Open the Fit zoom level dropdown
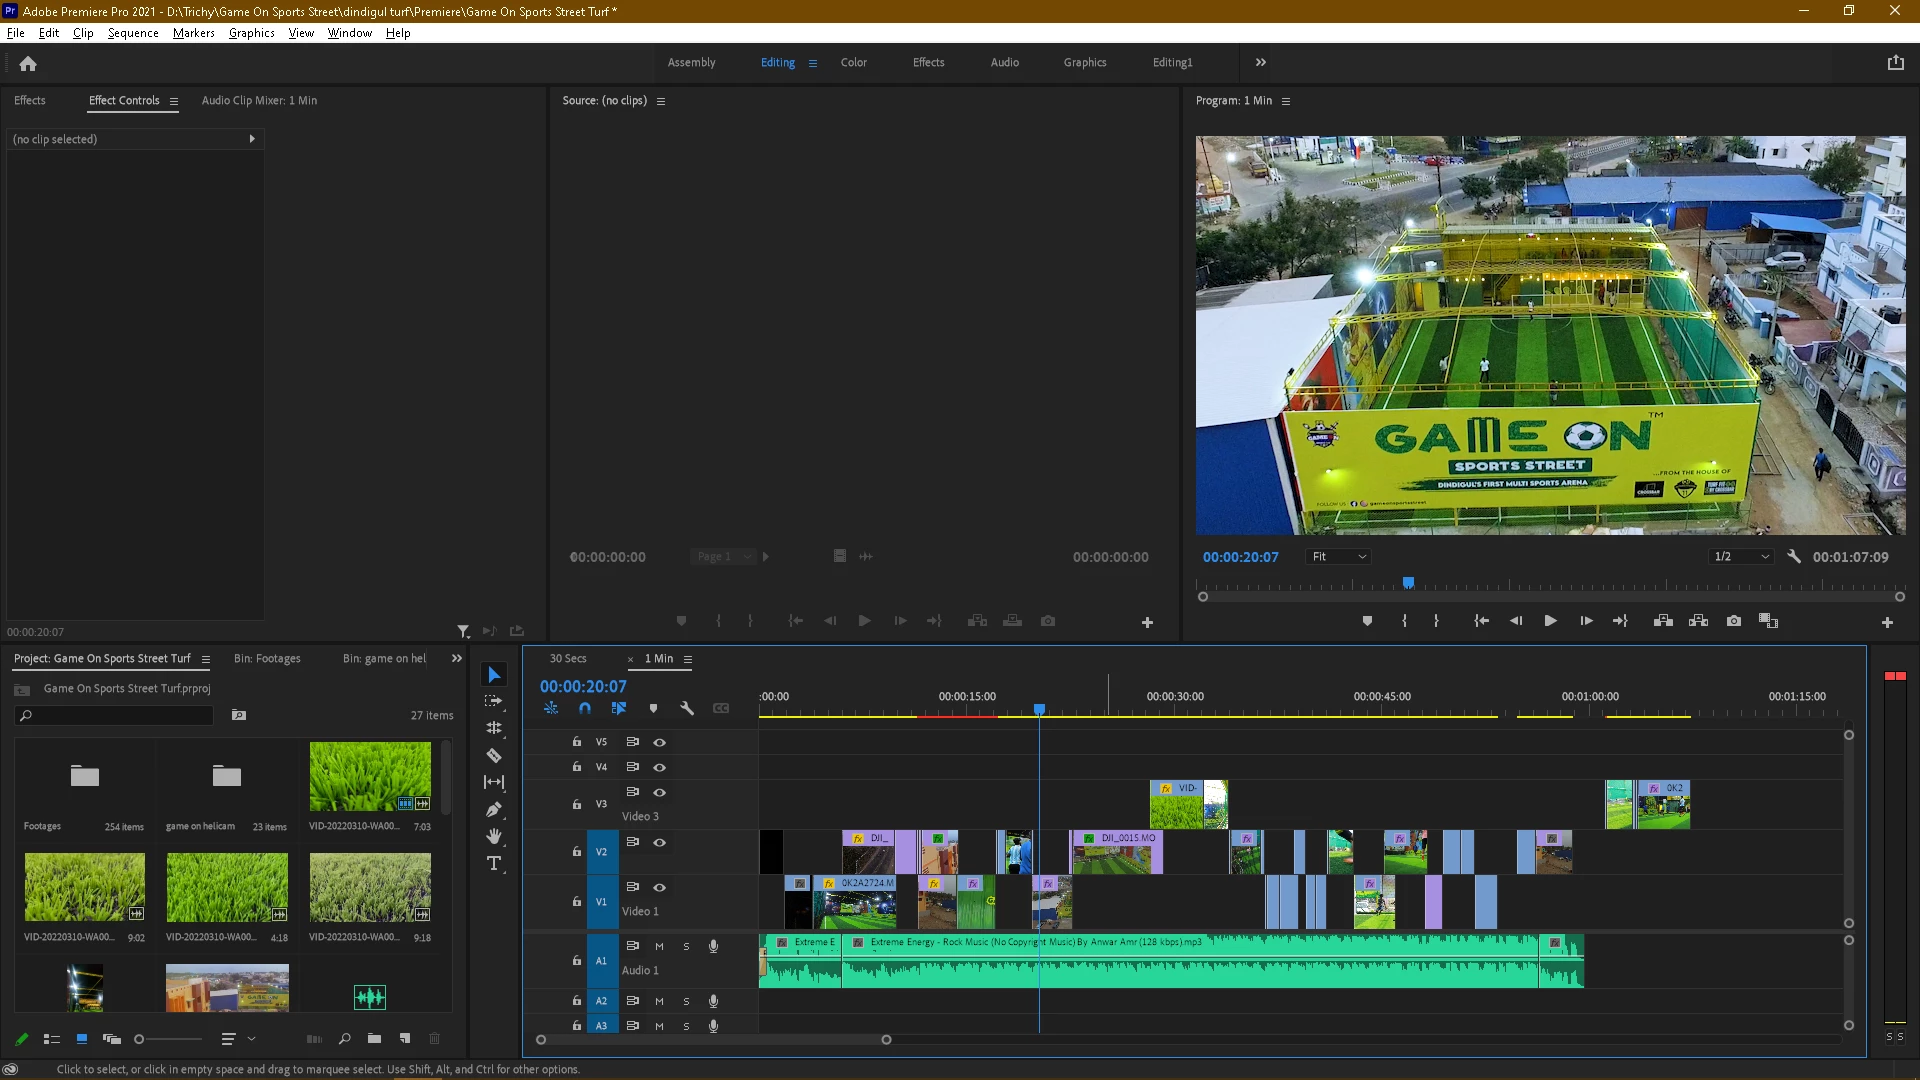Viewport: 1920px width, 1080px height. (1338, 557)
